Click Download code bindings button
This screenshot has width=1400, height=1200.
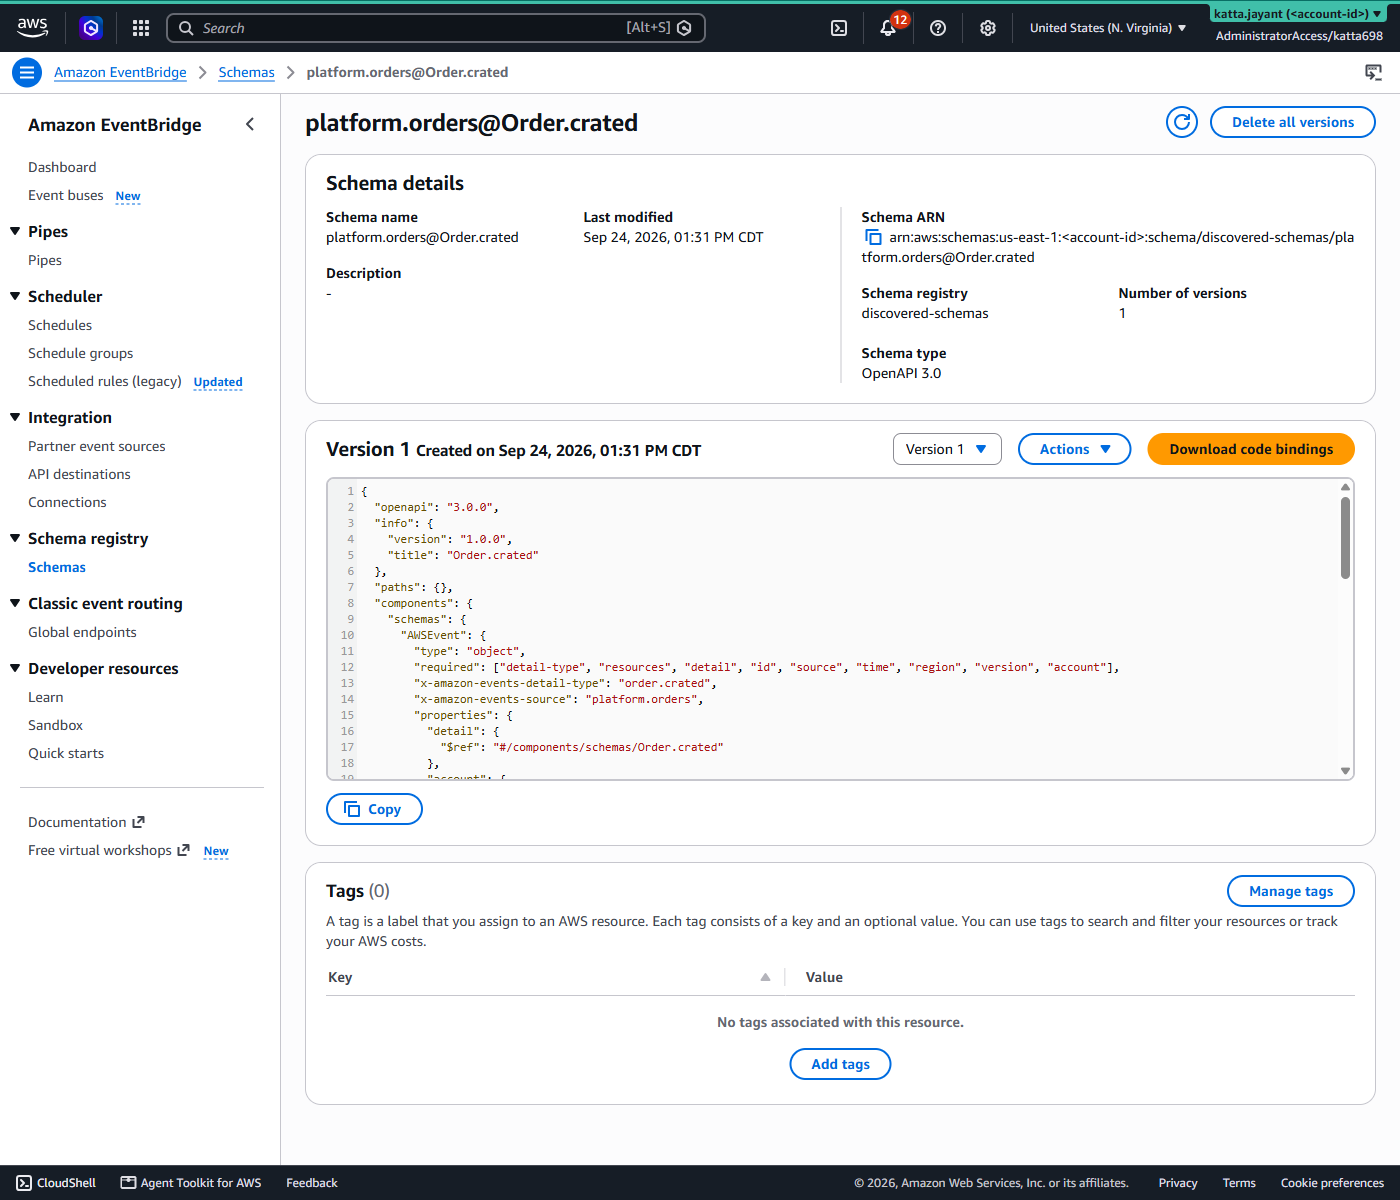coord(1251,449)
